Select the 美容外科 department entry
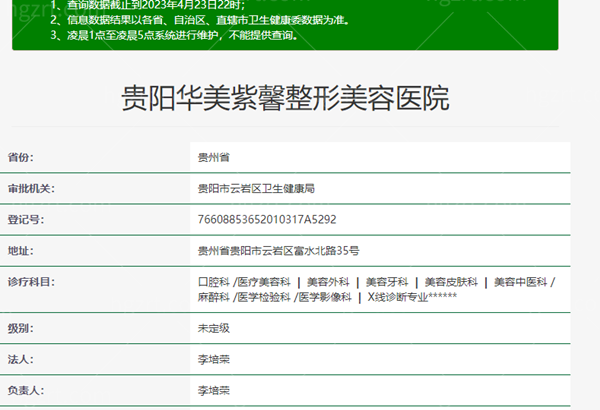This screenshot has width=600, height=410. pos(328,282)
